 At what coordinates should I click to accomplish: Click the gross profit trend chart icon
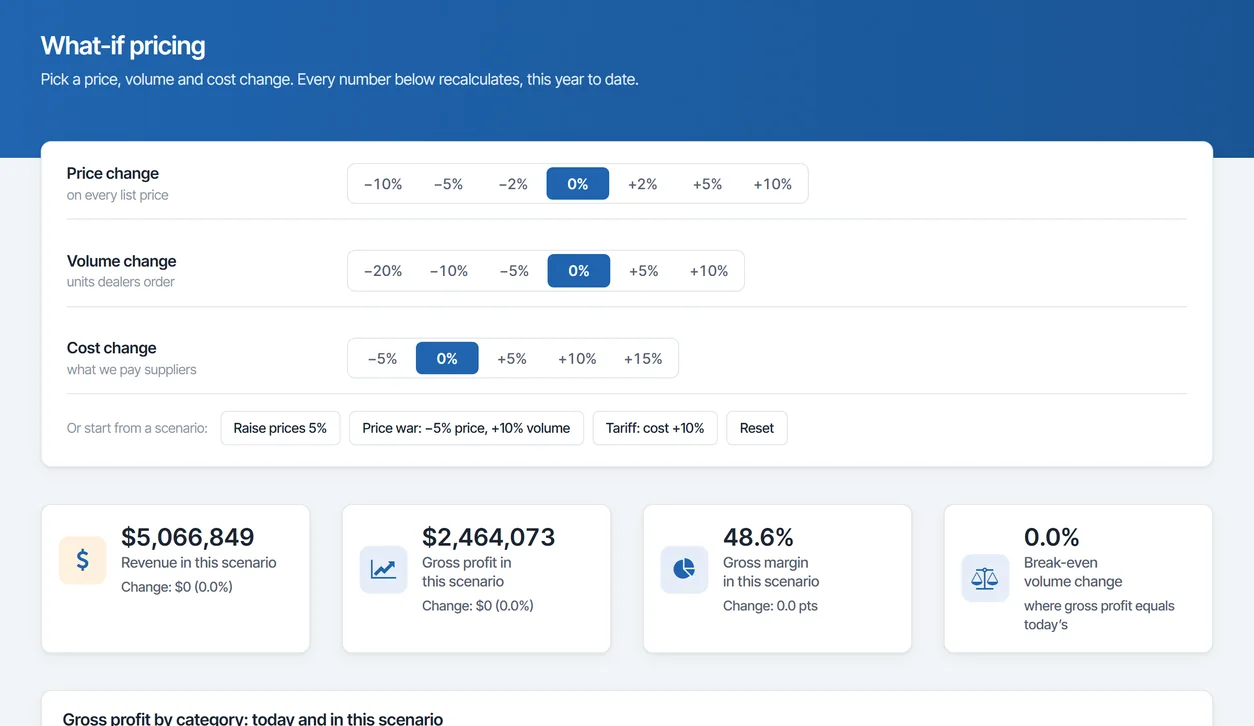[x=384, y=569]
